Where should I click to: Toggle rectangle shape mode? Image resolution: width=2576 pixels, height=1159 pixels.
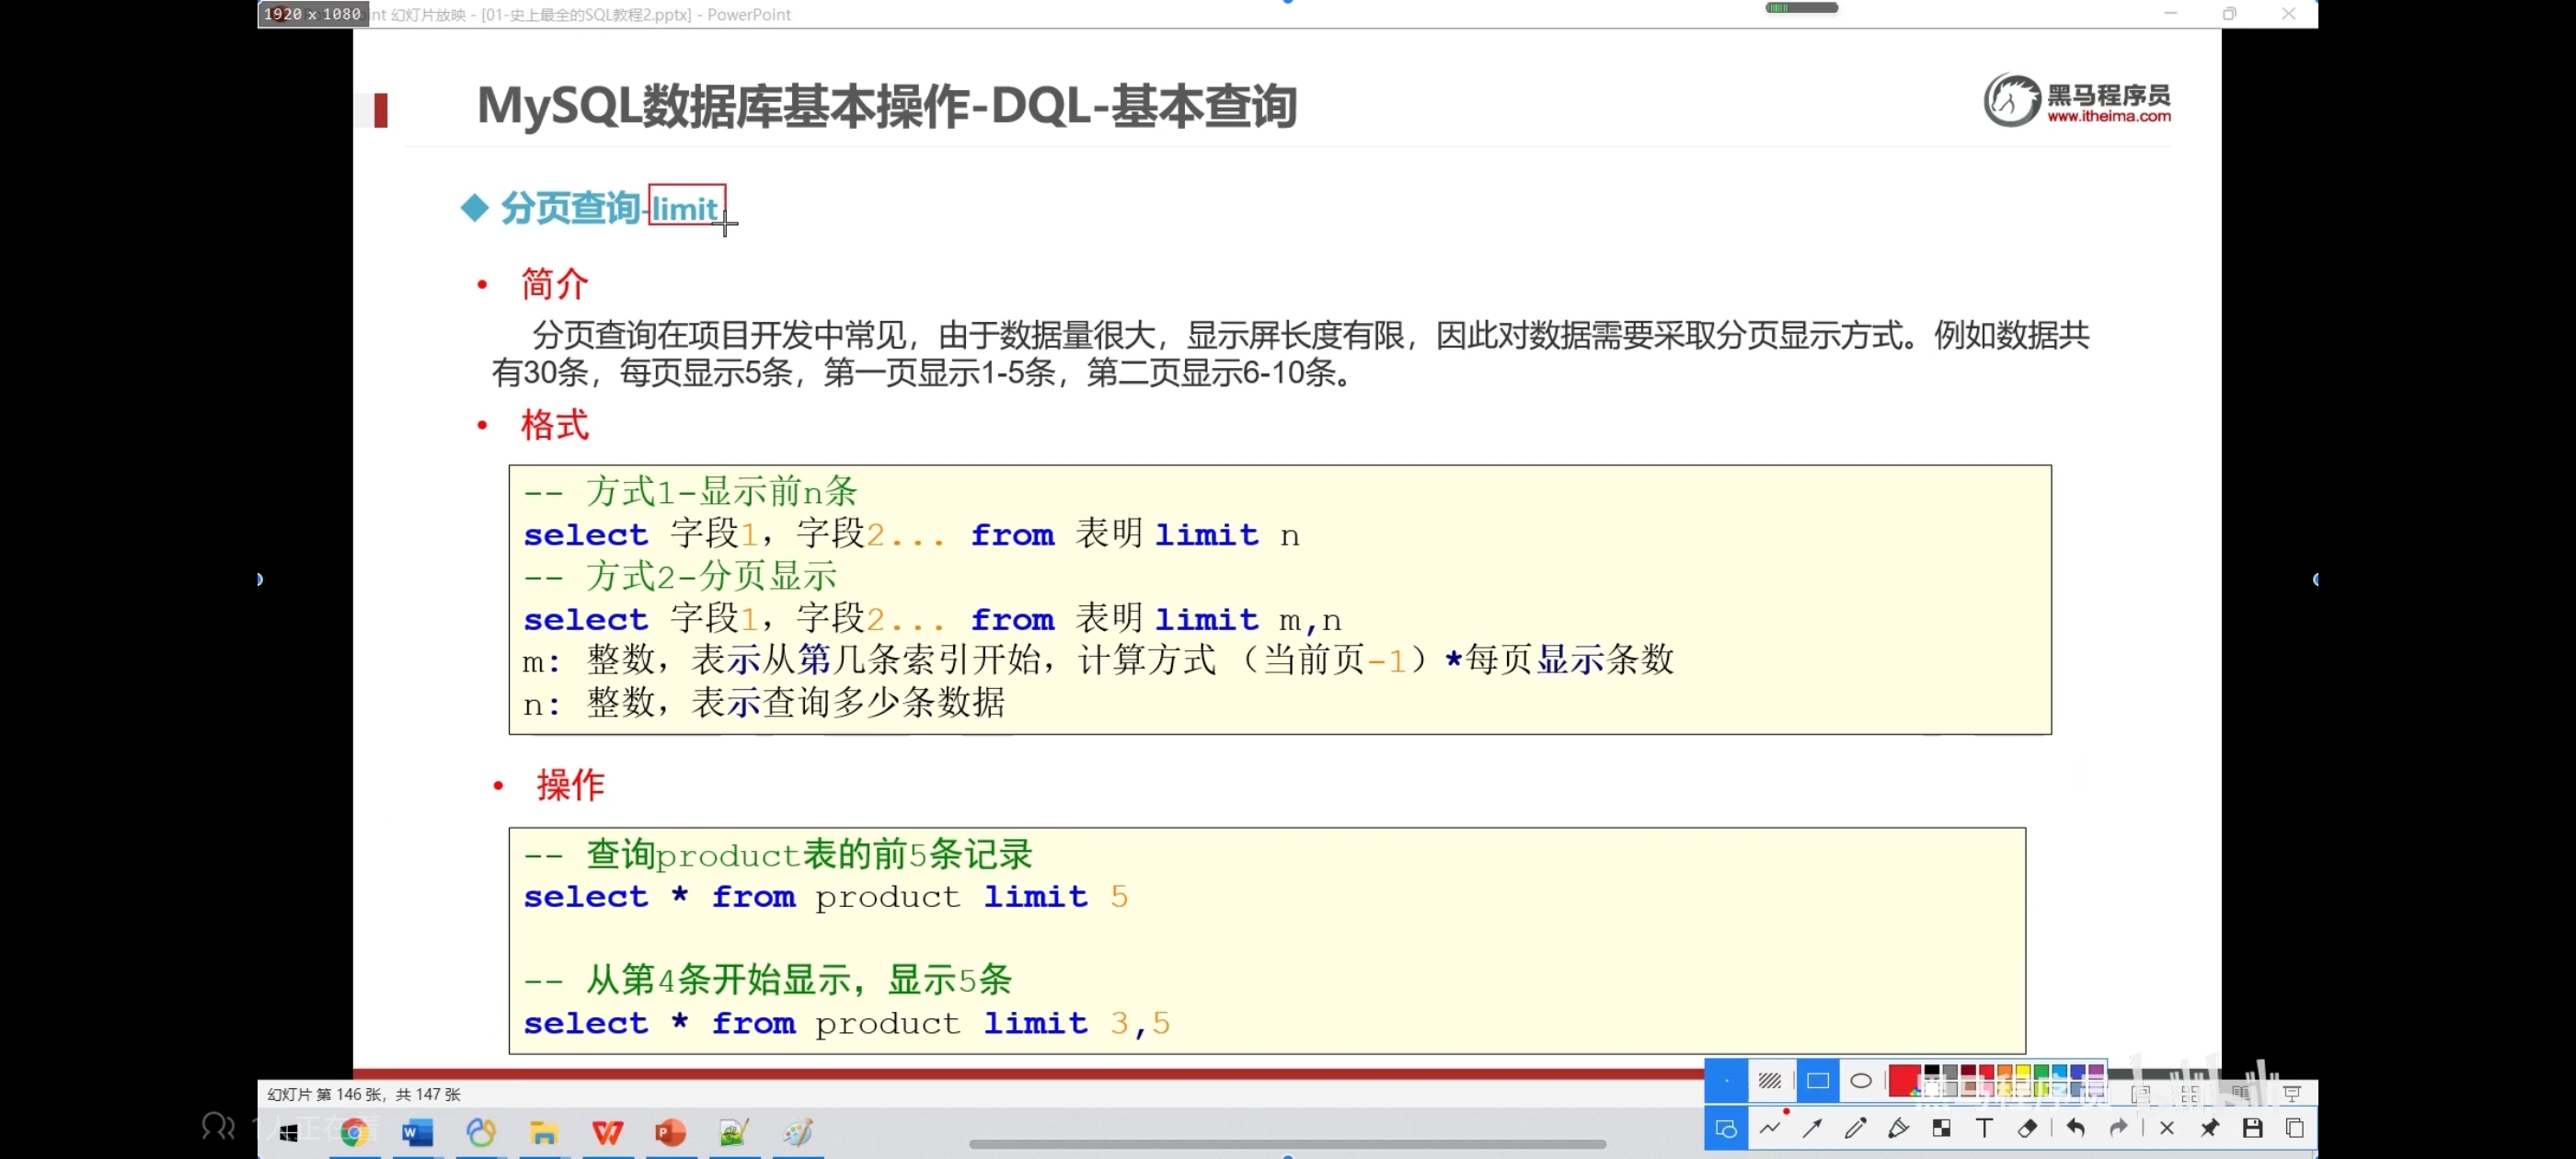coord(1818,1081)
